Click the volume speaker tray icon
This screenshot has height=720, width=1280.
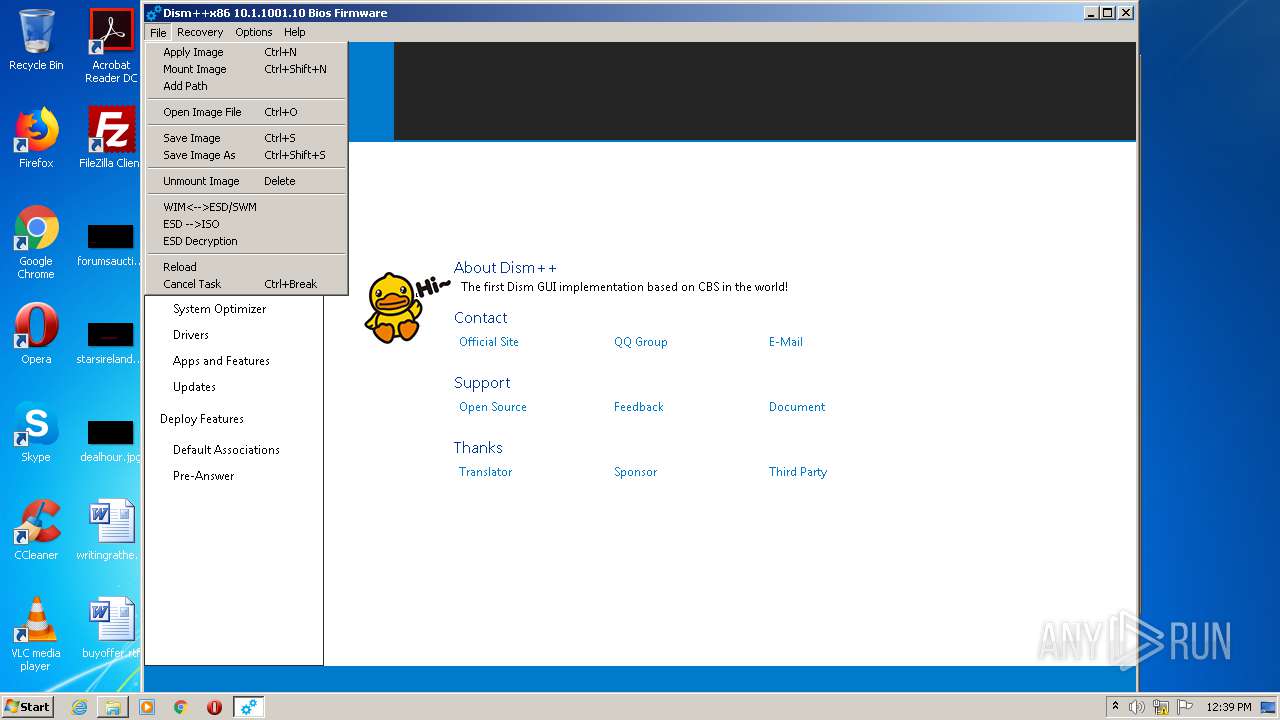pyautogui.click(x=1137, y=707)
